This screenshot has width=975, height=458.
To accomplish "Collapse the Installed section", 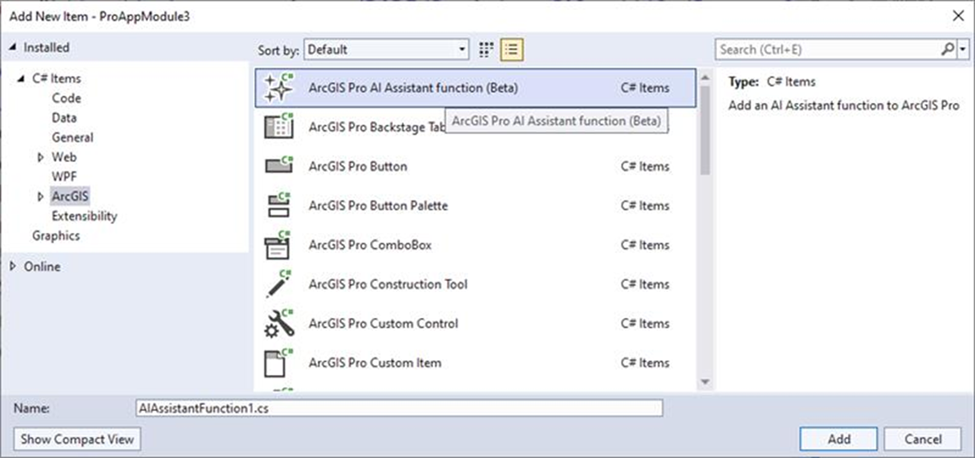I will point(12,47).
